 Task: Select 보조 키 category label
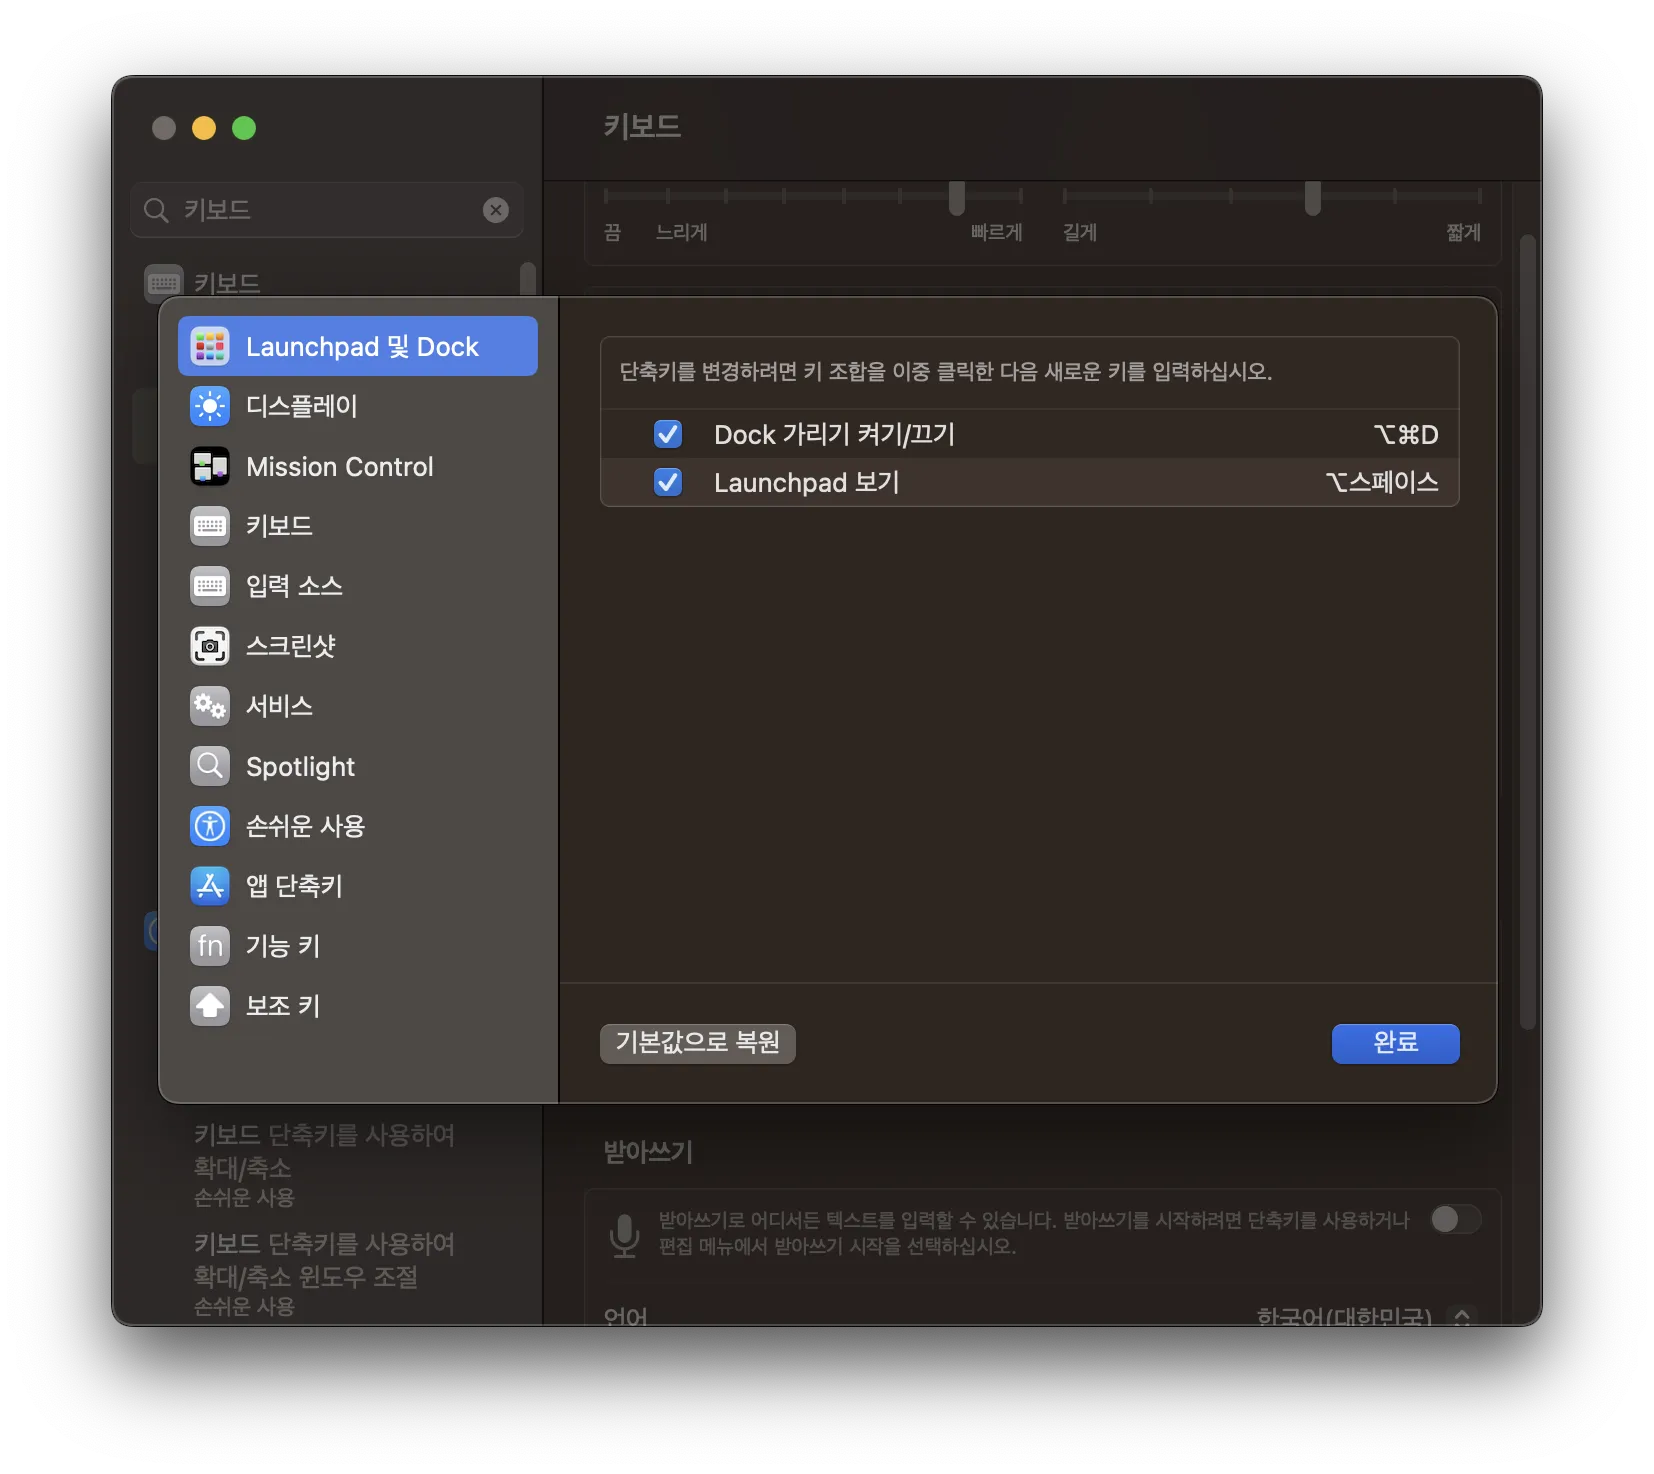(x=283, y=1006)
